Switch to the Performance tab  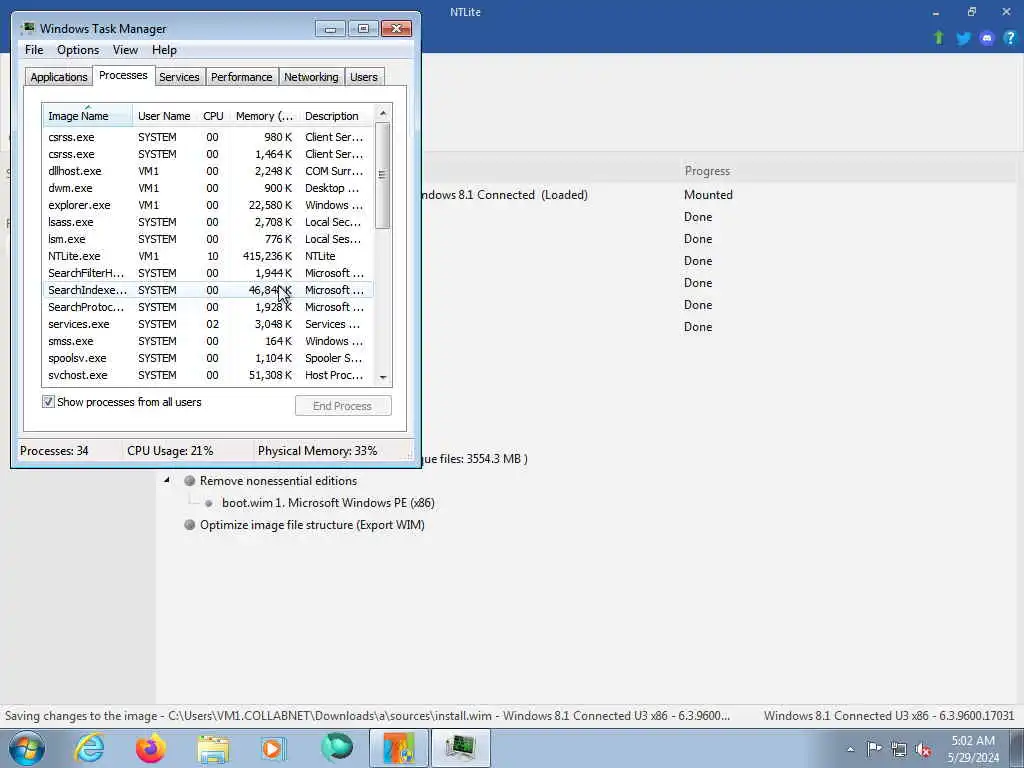tap(241, 77)
